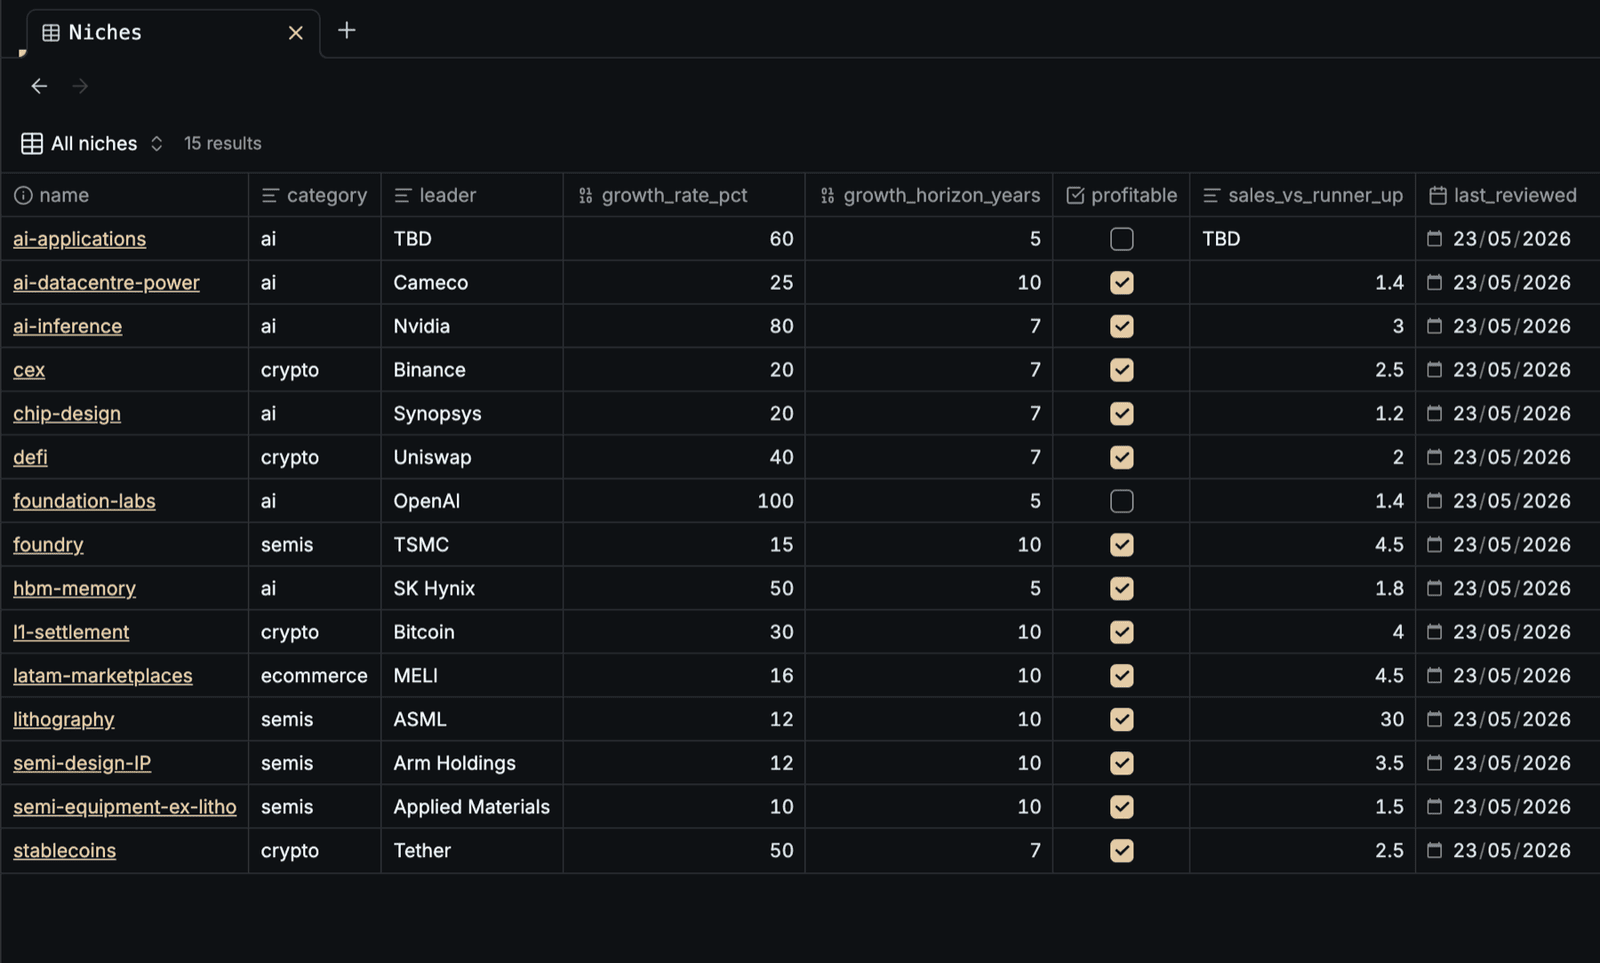
Task: Click the Tether leader cell
Action: pos(471,850)
